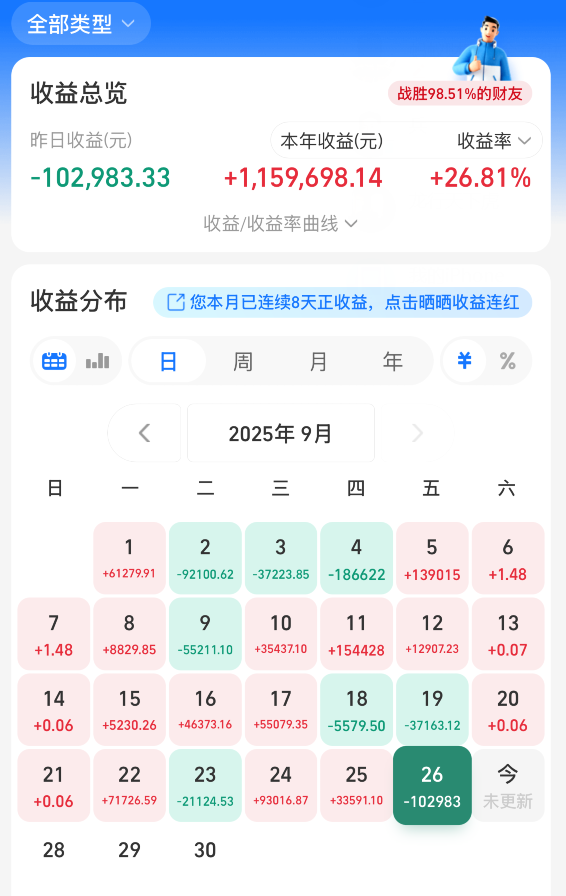Expand the 收益率 dropdown
This screenshot has height=896, width=566.
tap(494, 141)
